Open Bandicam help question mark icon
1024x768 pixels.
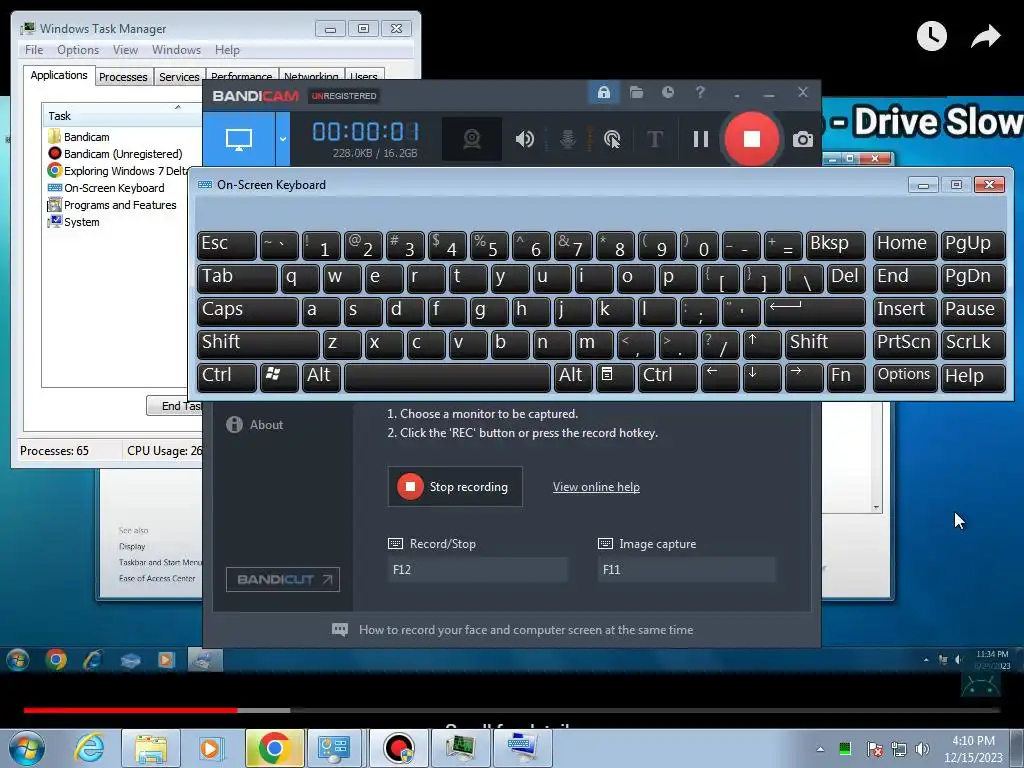[700, 93]
